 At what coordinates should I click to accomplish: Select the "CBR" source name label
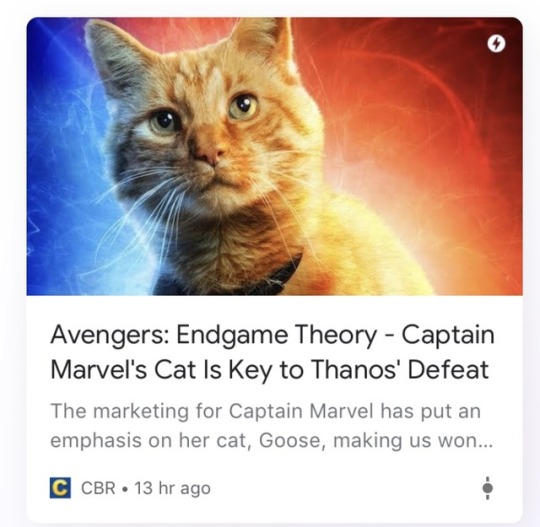click(x=98, y=488)
